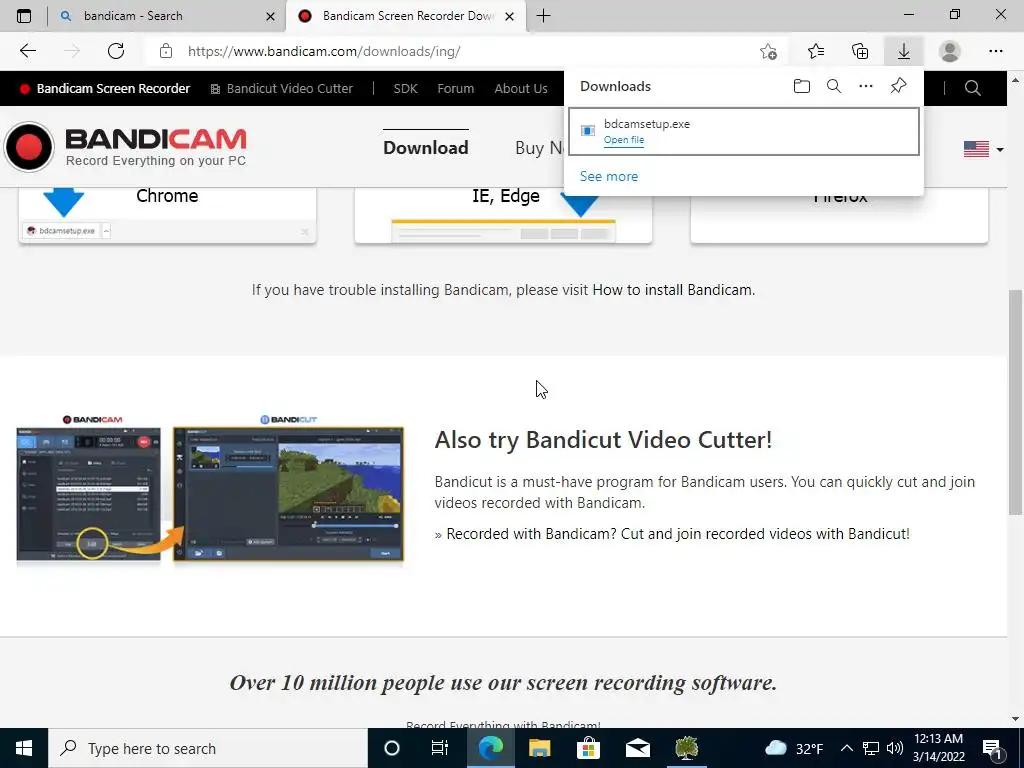Pin the Downloads panel
The width and height of the screenshot is (1024, 768).
[899, 86]
